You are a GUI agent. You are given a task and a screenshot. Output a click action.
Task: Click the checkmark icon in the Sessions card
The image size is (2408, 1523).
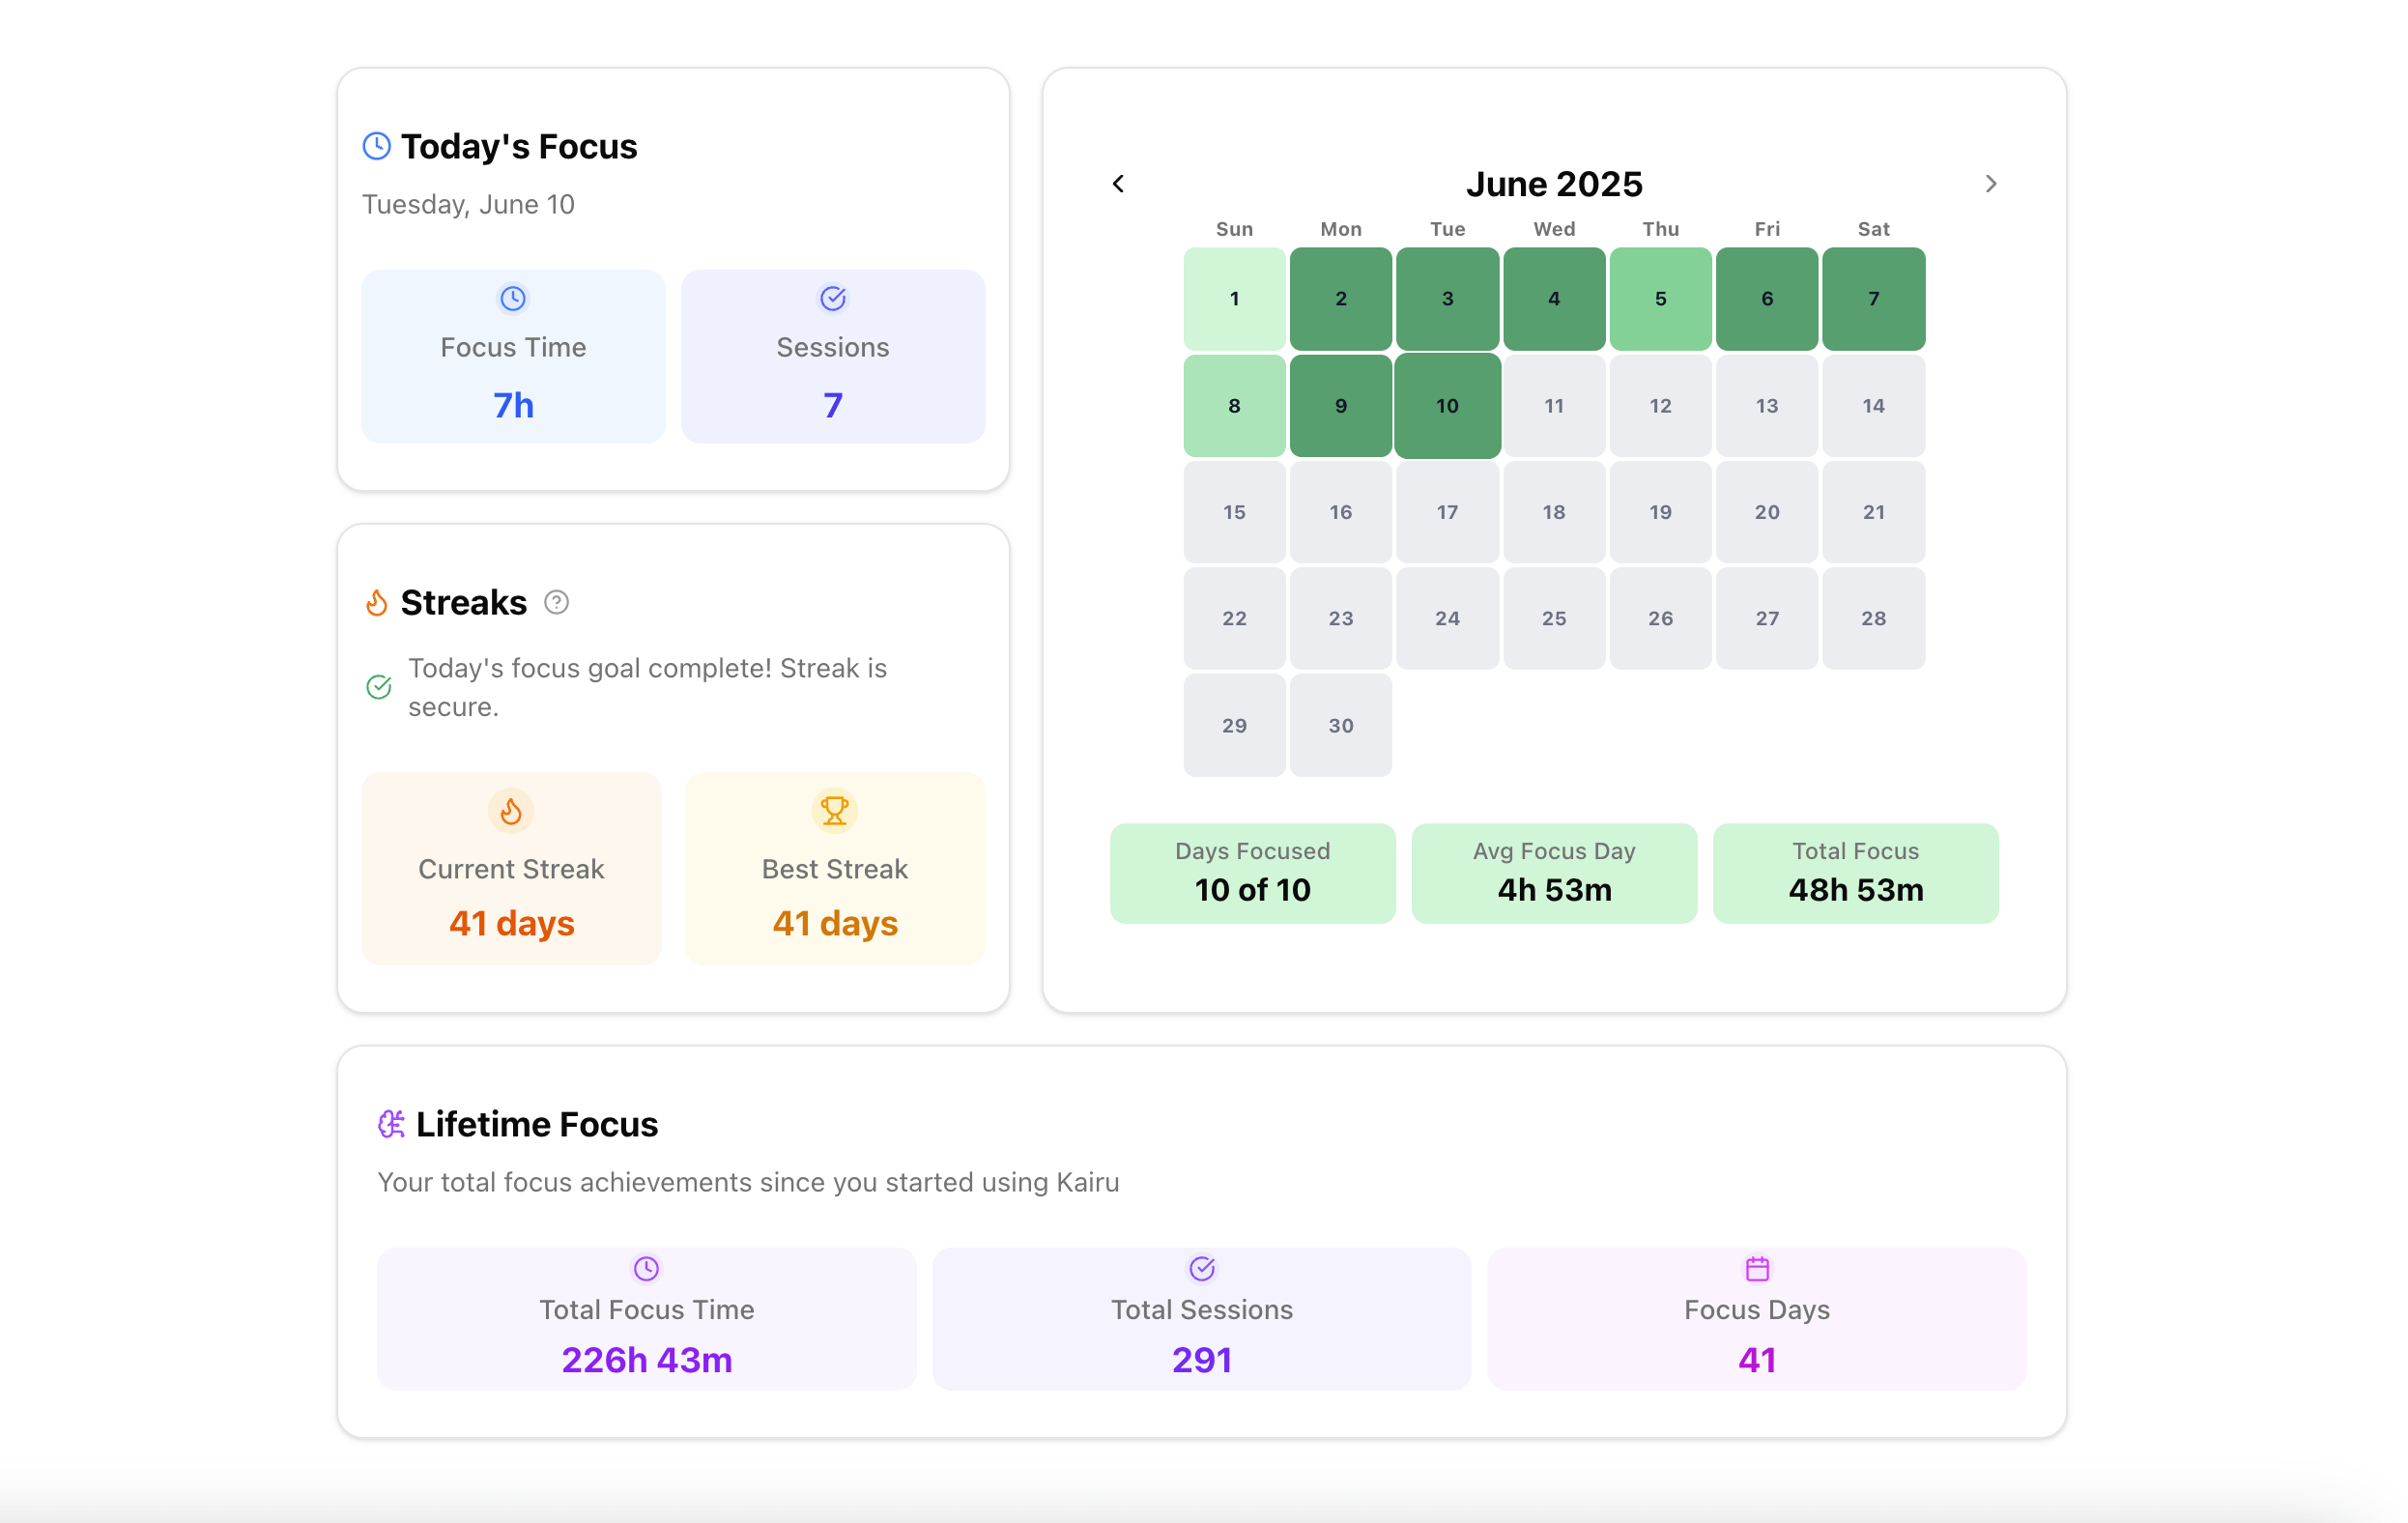(833, 298)
